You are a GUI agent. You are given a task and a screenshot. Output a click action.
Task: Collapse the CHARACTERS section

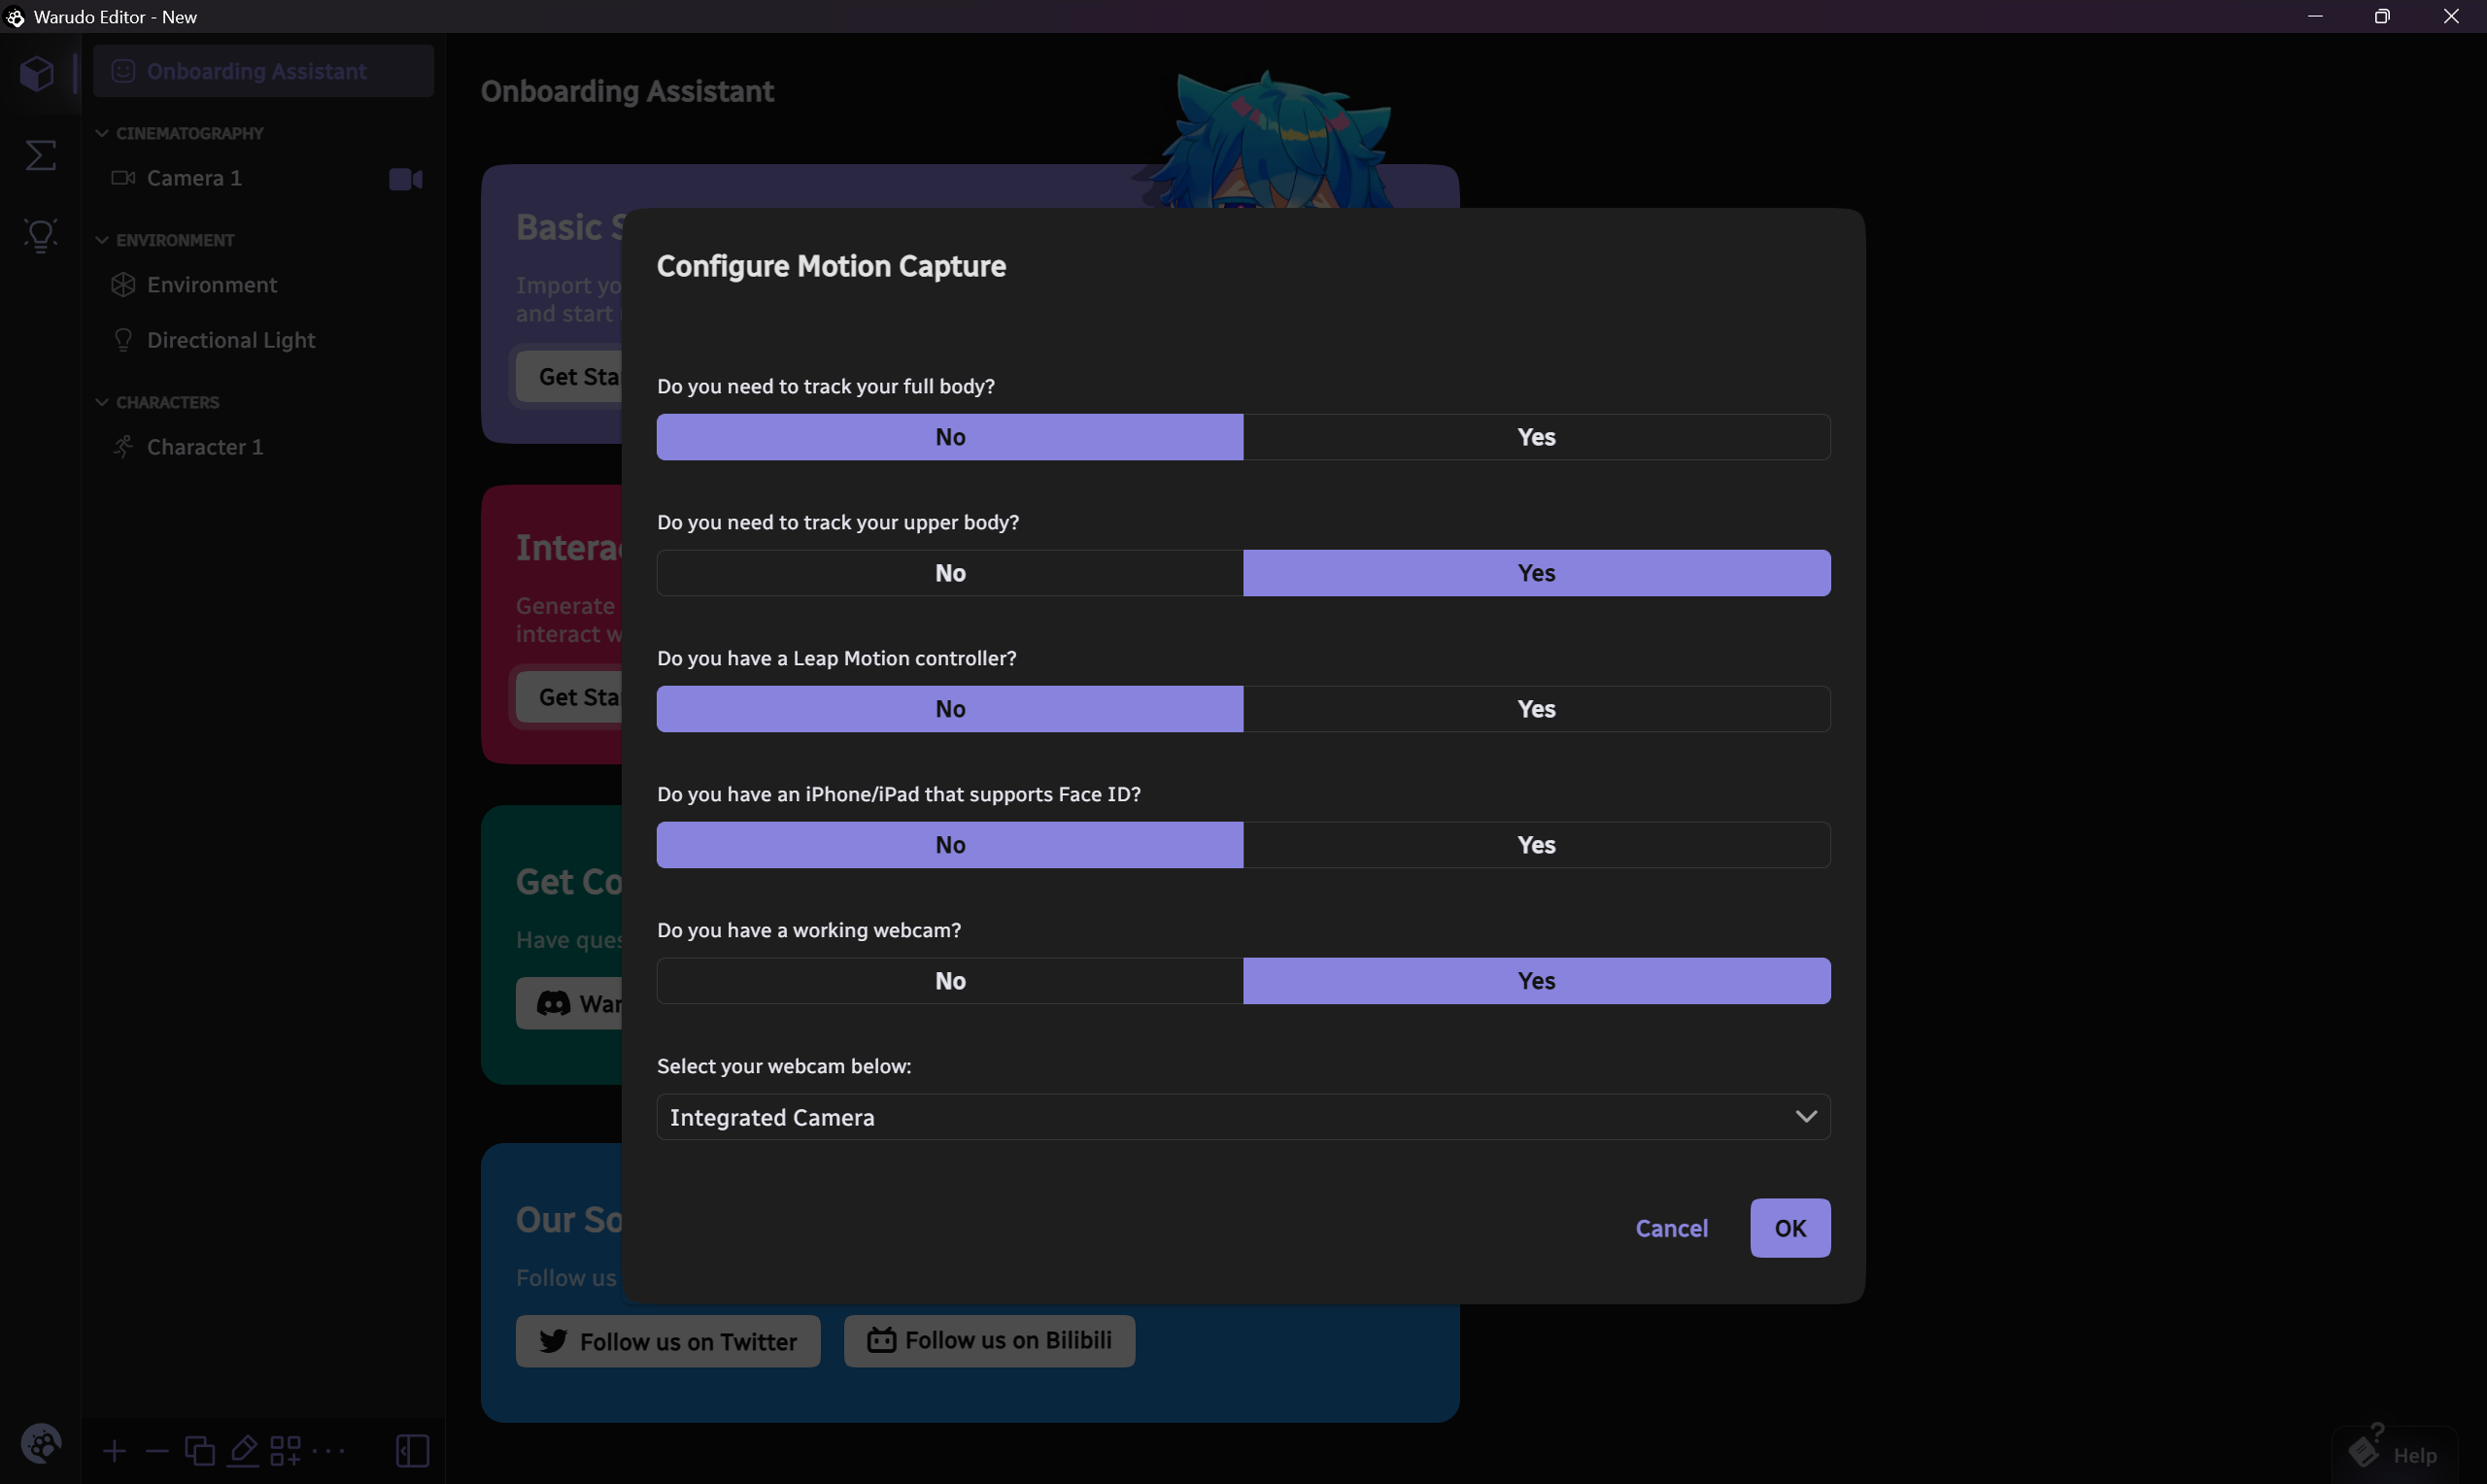coord(101,402)
